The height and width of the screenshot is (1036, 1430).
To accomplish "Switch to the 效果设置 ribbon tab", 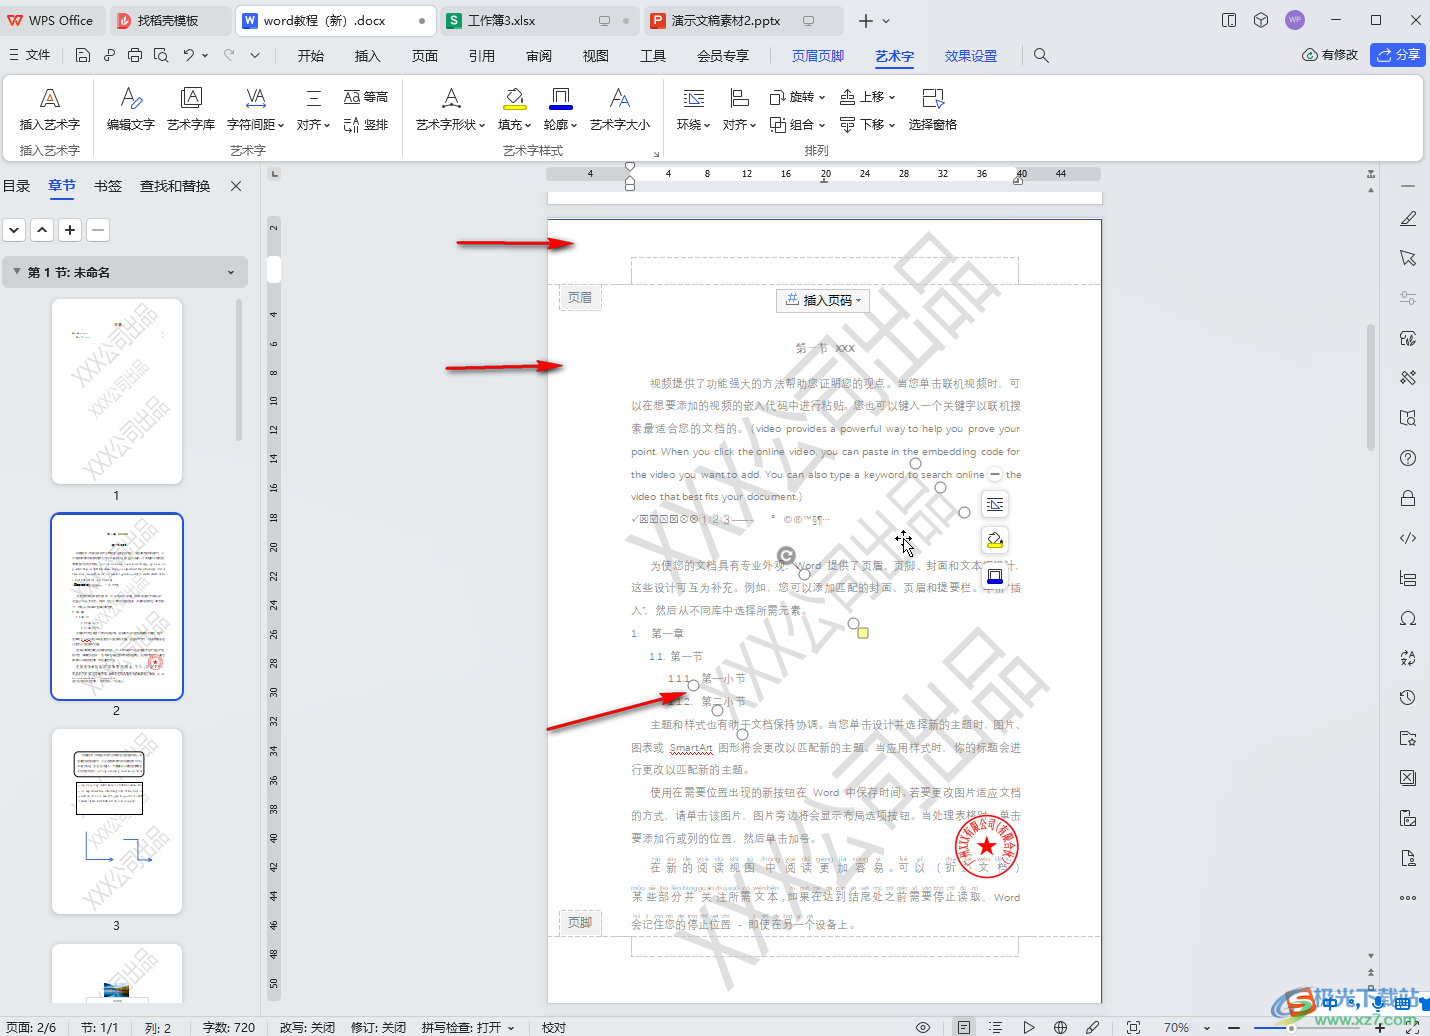I will click(971, 56).
